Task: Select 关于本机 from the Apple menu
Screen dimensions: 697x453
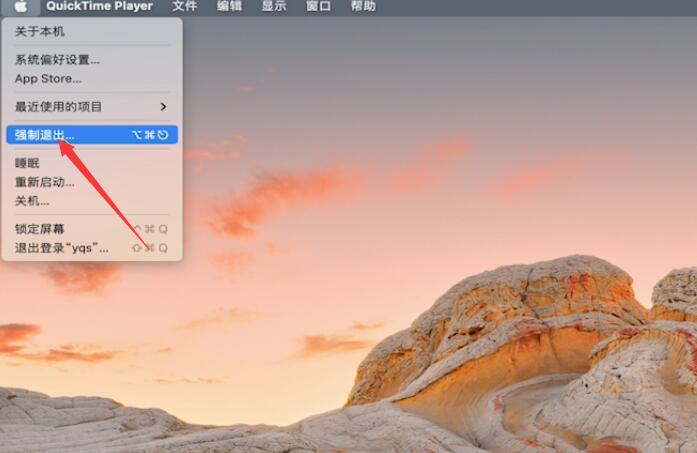Action: point(40,32)
